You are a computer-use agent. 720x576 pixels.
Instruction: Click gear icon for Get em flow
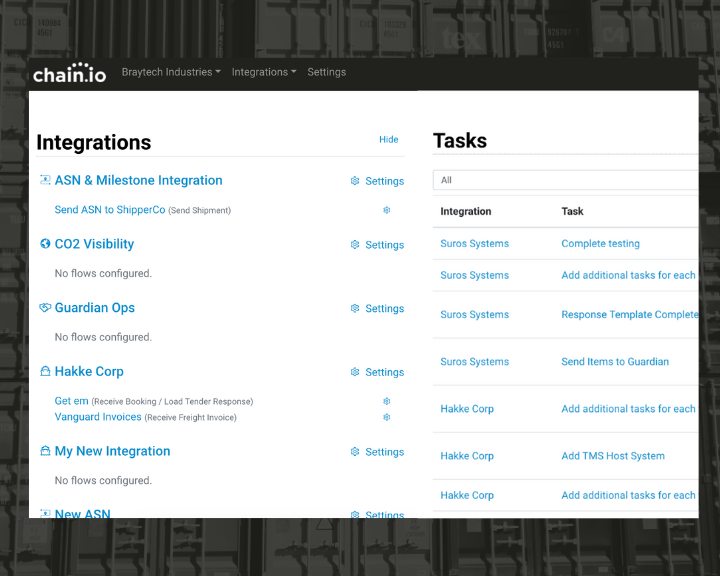tap(387, 401)
